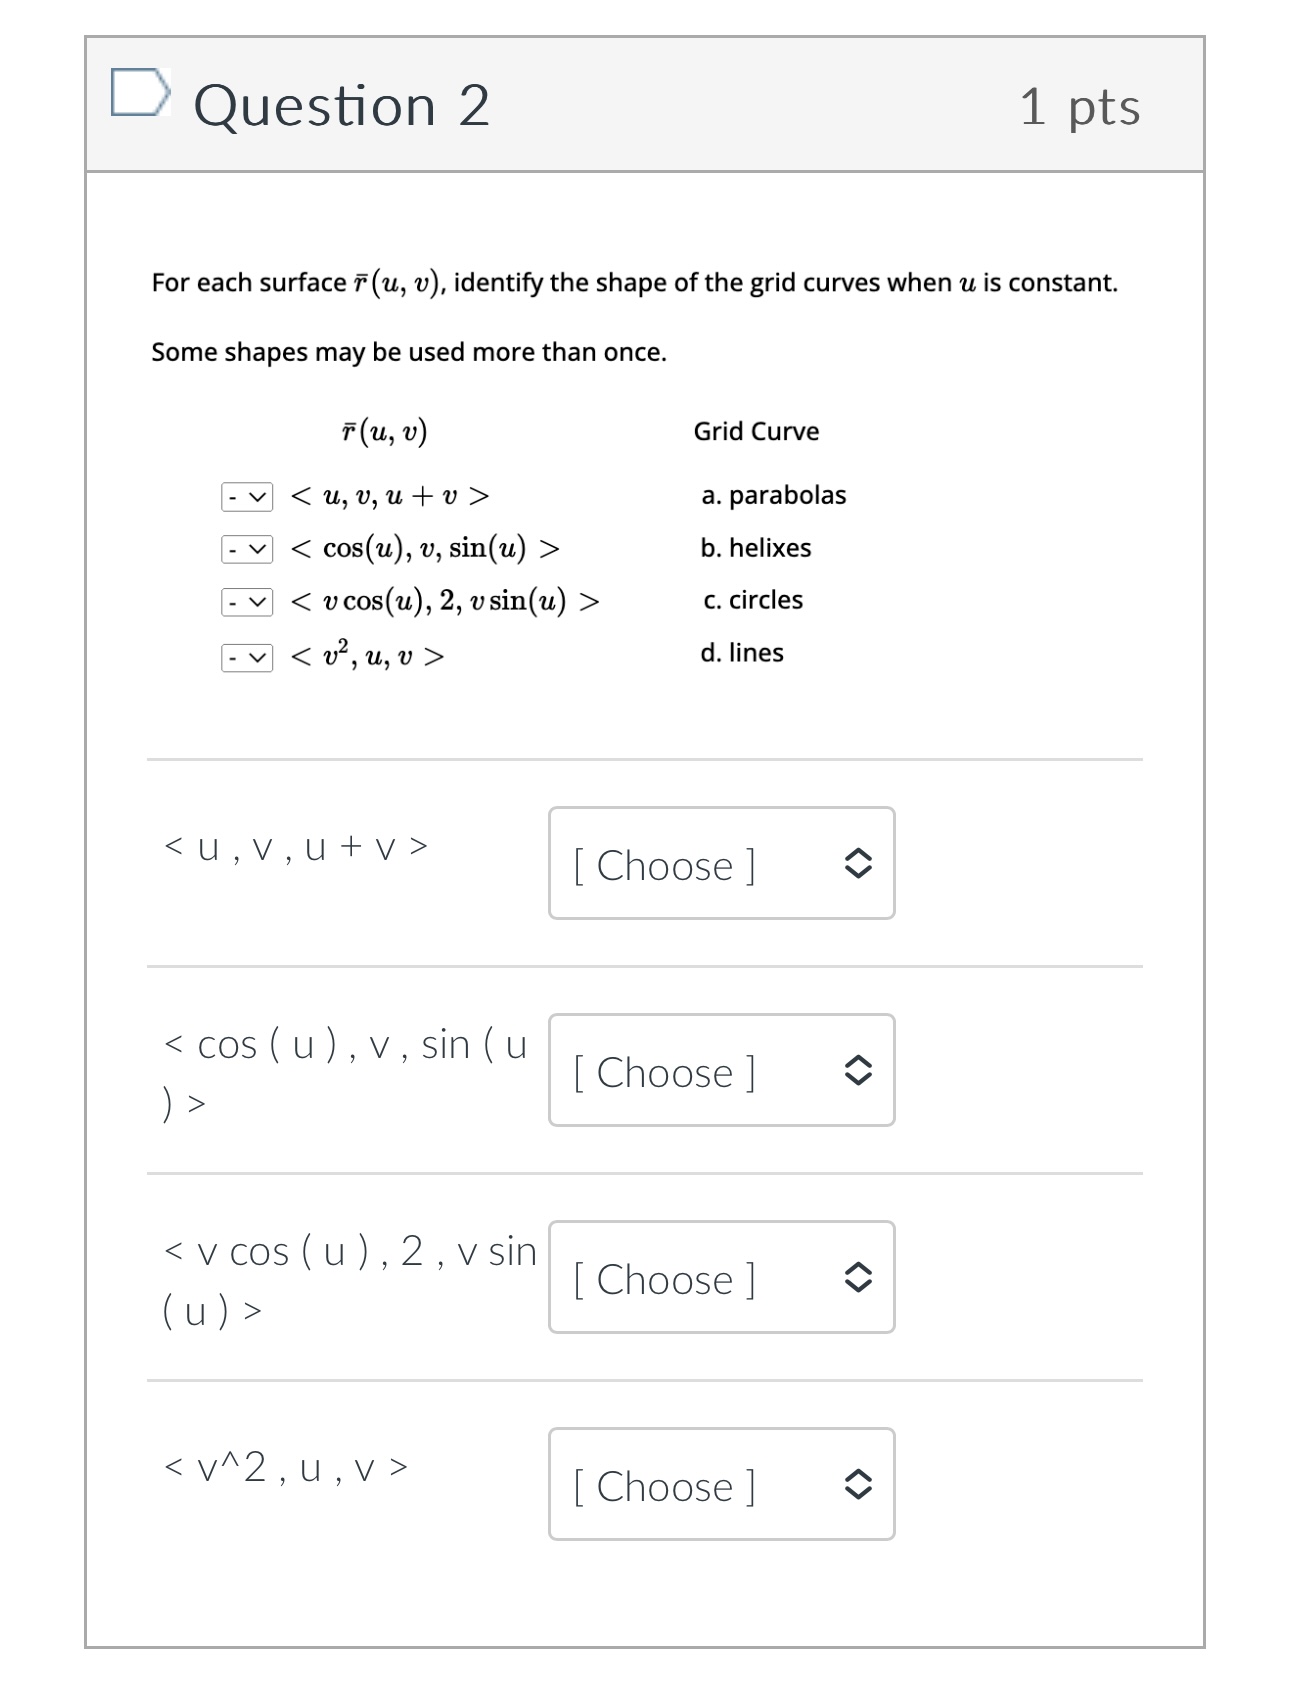This screenshot has height=1699, width=1290.
Task: Select answer option c. circles
Action: tap(752, 600)
